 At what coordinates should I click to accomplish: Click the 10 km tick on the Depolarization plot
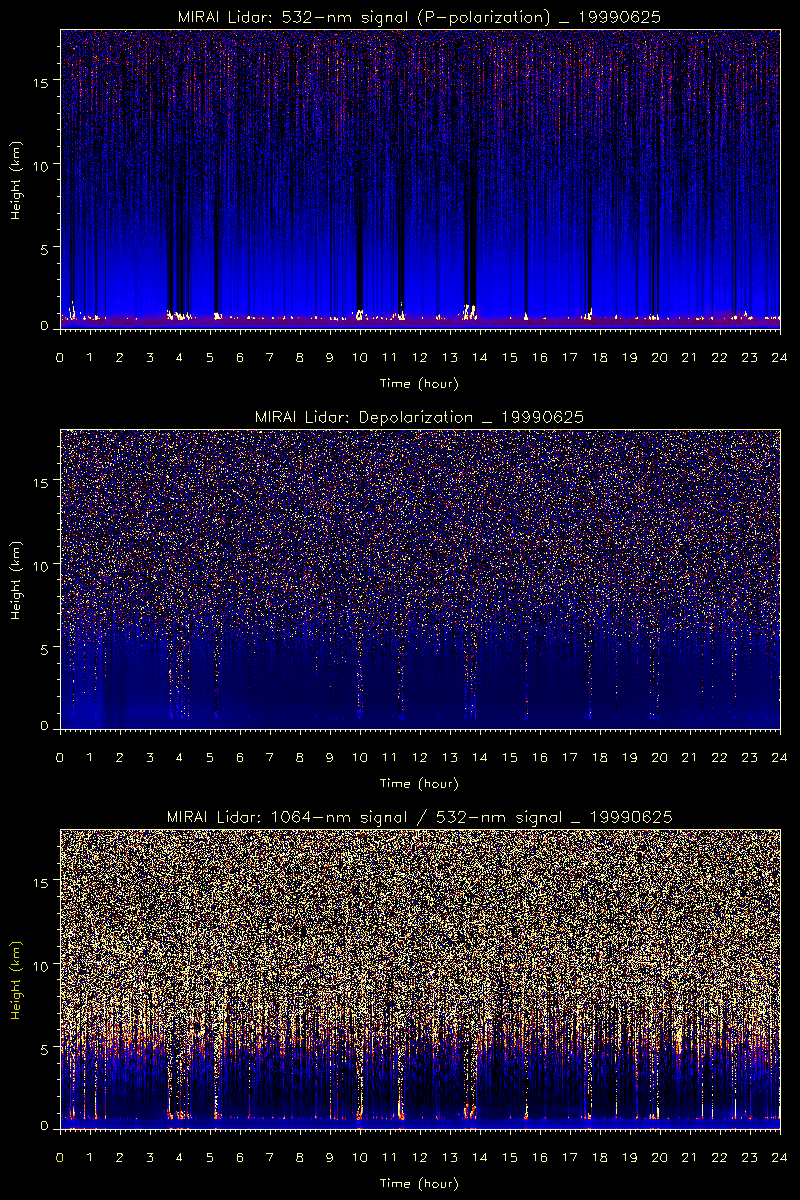point(46,565)
